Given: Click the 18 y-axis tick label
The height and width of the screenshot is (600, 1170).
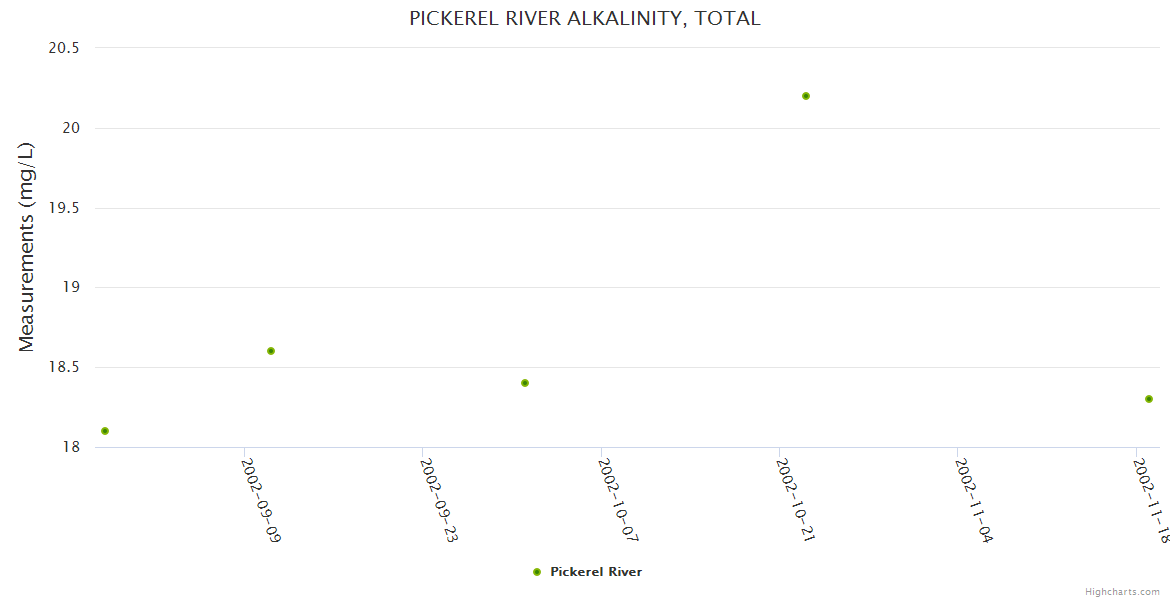Looking at the screenshot, I should click(72, 447).
